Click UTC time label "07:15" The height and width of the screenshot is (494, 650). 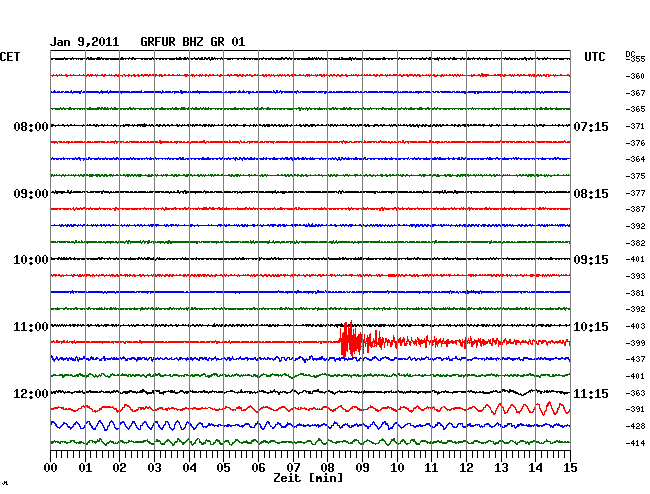point(591,126)
